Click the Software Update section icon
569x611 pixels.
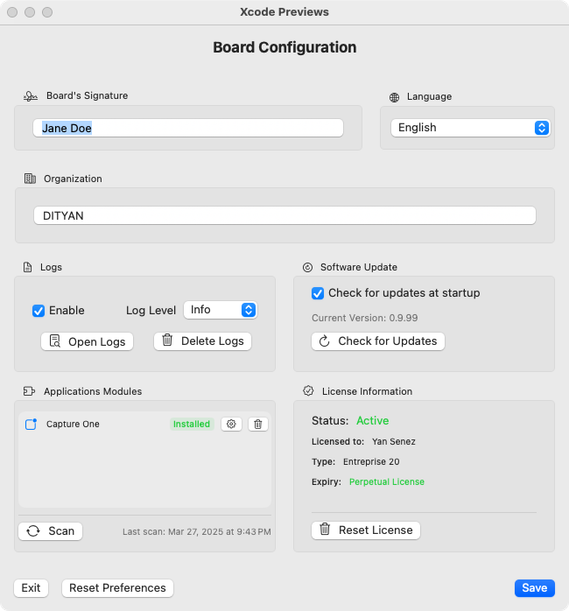[x=307, y=267]
